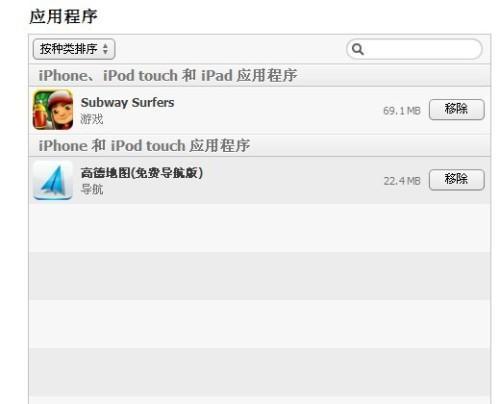Focus the application search input field
Viewport: 500px width, 404px height.
tap(414, 49)
